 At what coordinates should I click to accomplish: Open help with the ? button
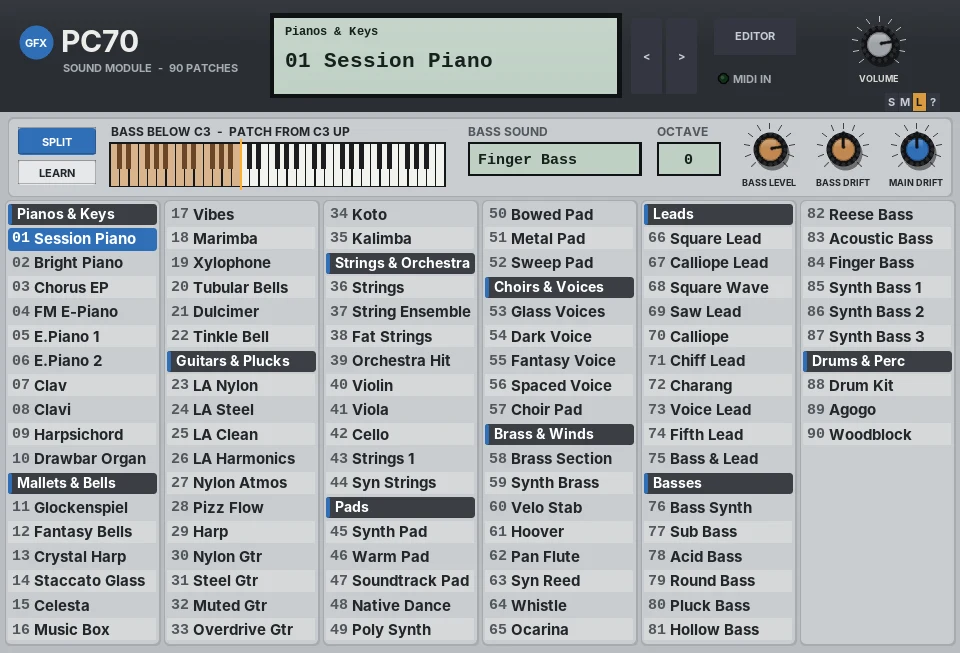click(933, 102)
